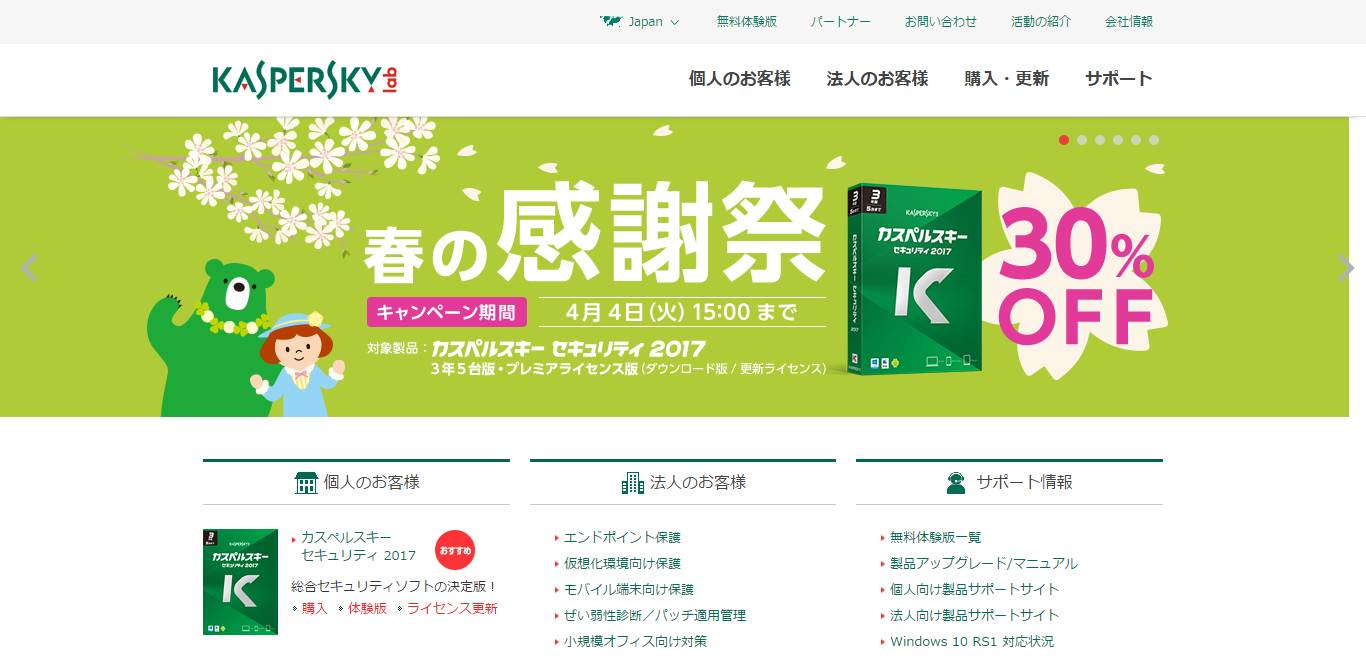Click the Kaspersky Security 2017 product box thumbnail
The image size is (1366, 662).
[240, 582]
